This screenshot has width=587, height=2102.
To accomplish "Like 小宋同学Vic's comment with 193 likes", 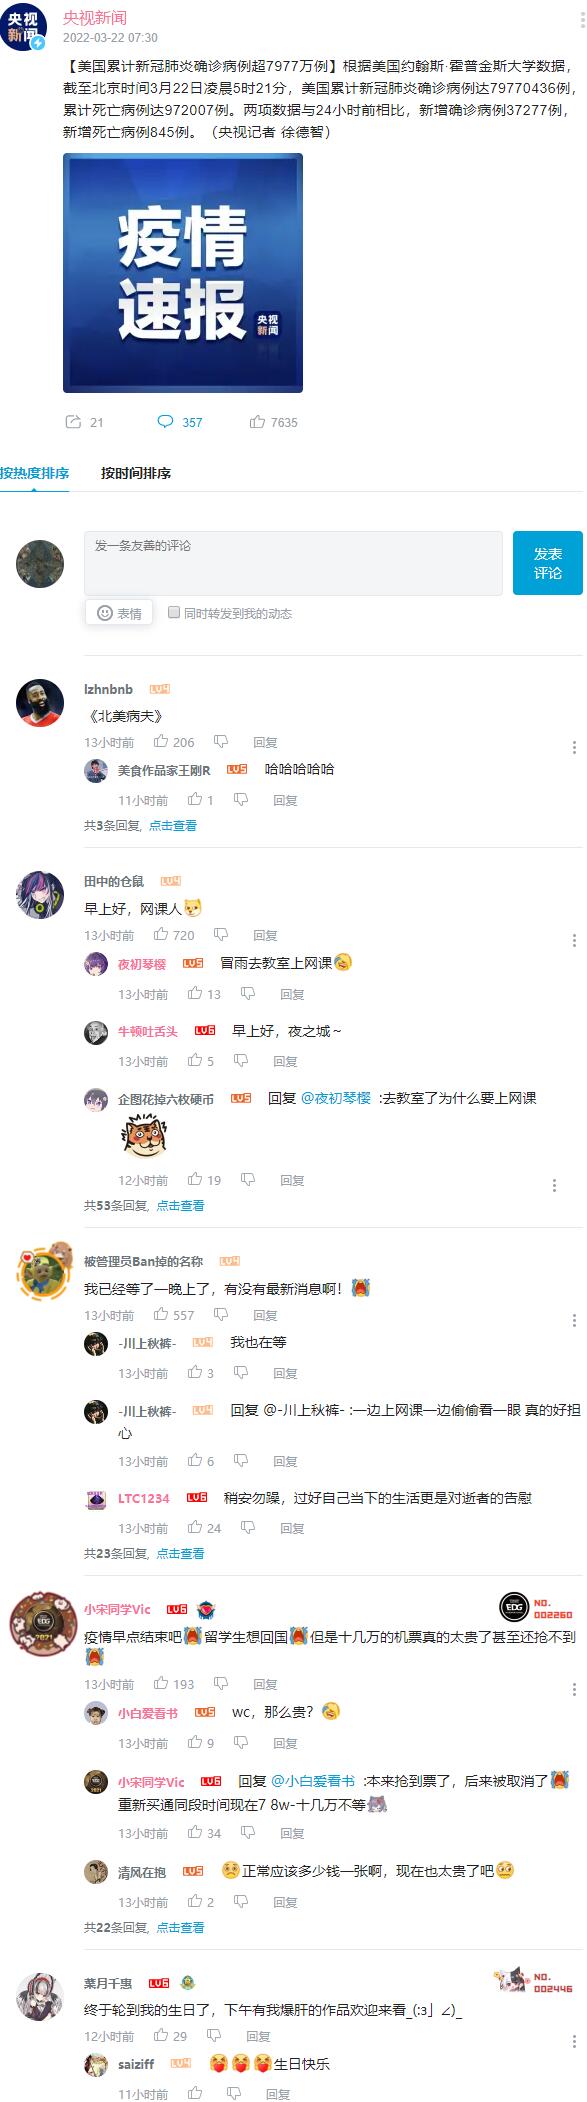I will [161, 1683].
